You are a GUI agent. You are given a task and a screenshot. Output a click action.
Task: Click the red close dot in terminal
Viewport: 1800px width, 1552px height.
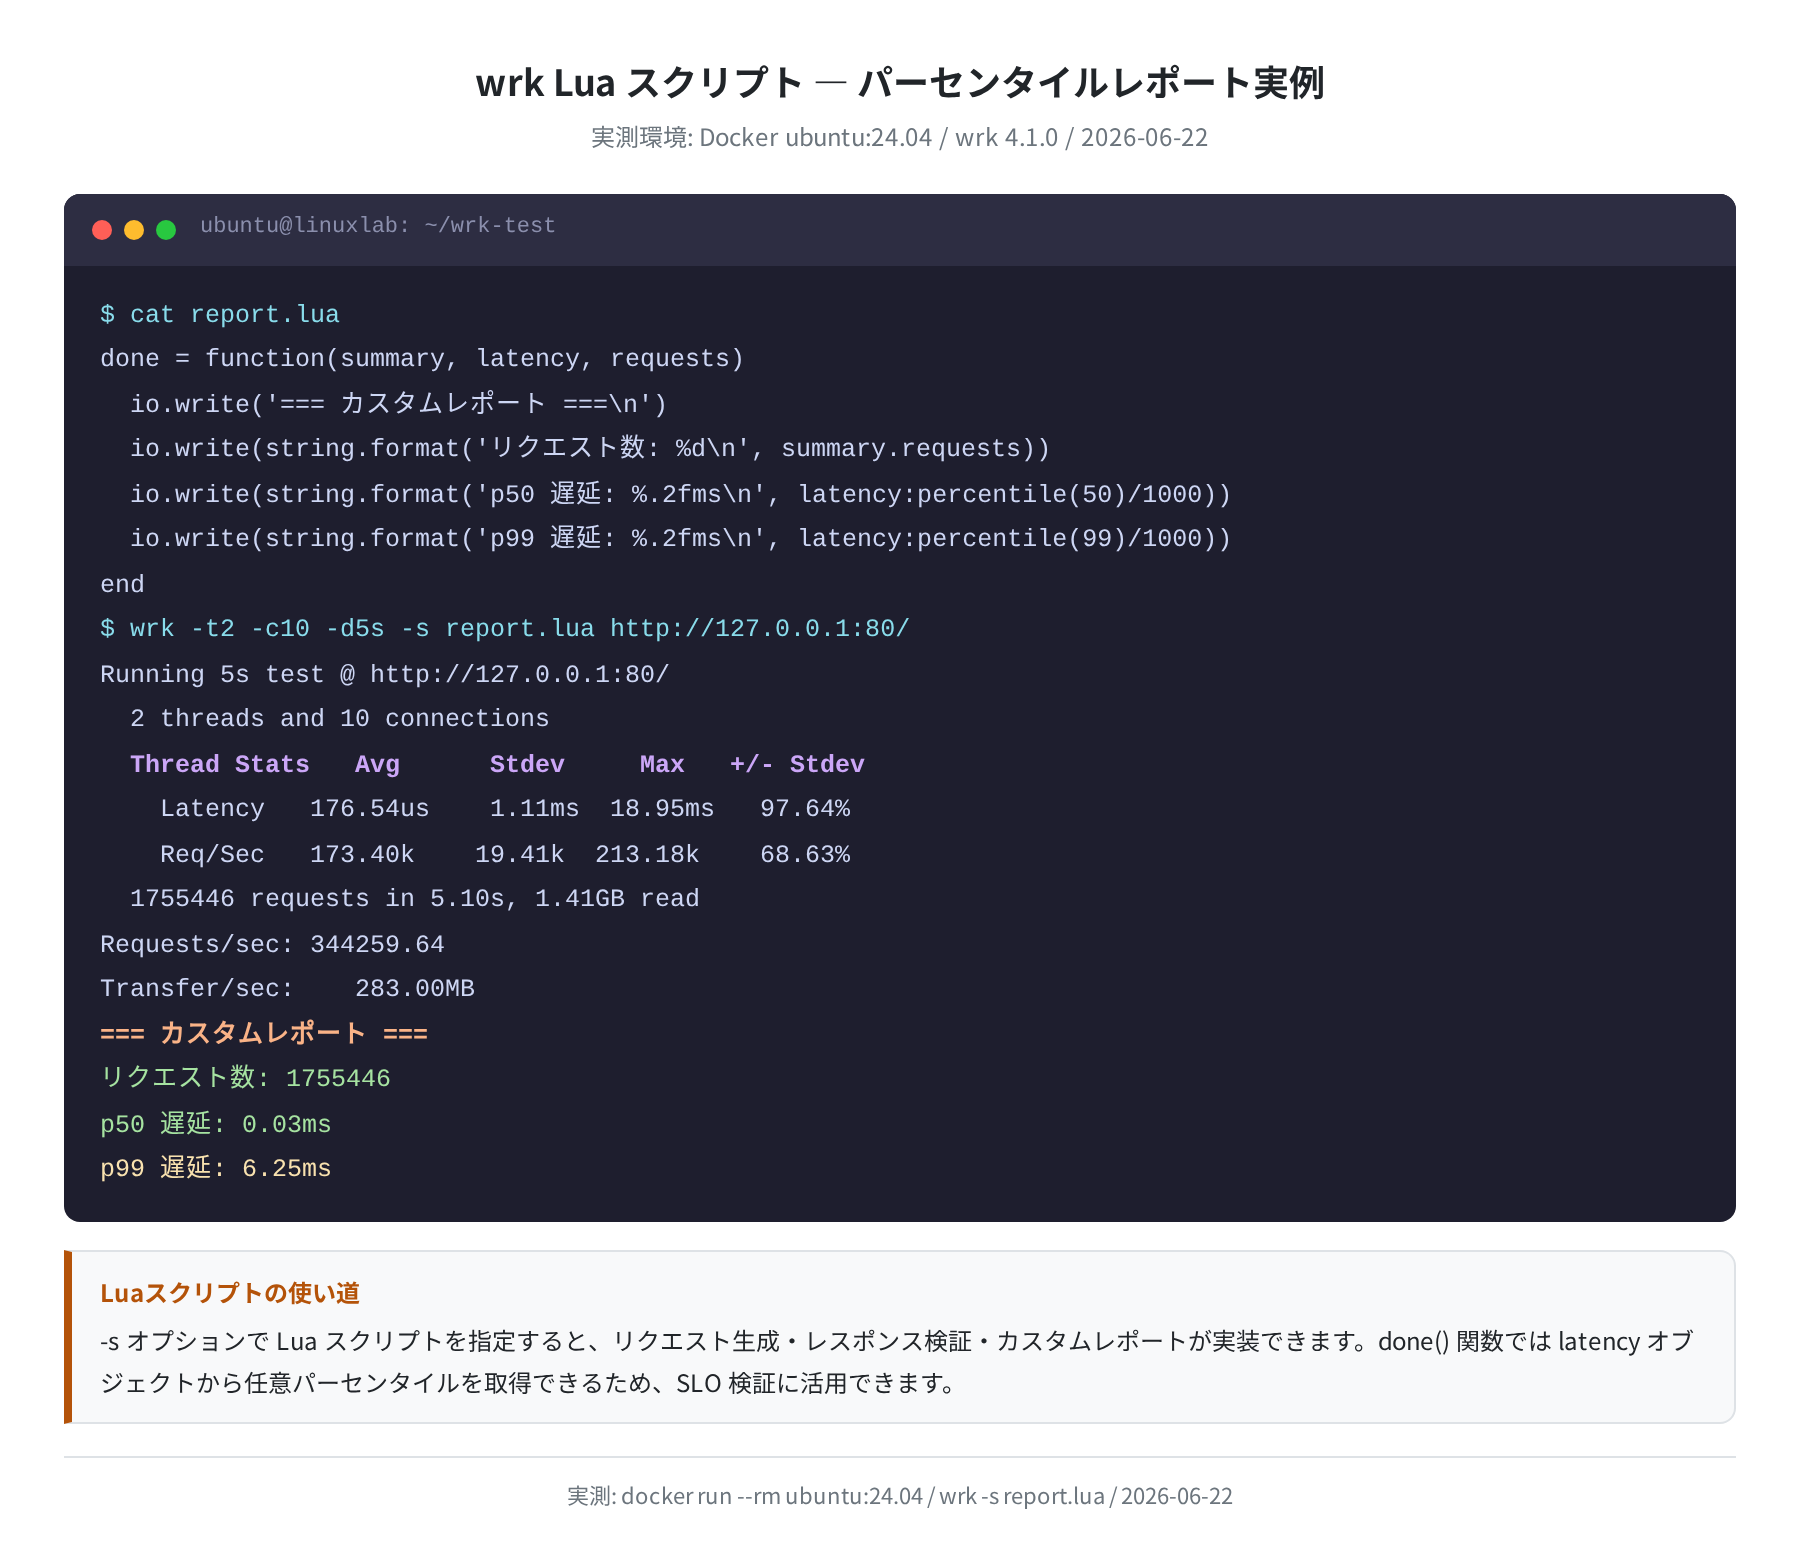[102, 230]
